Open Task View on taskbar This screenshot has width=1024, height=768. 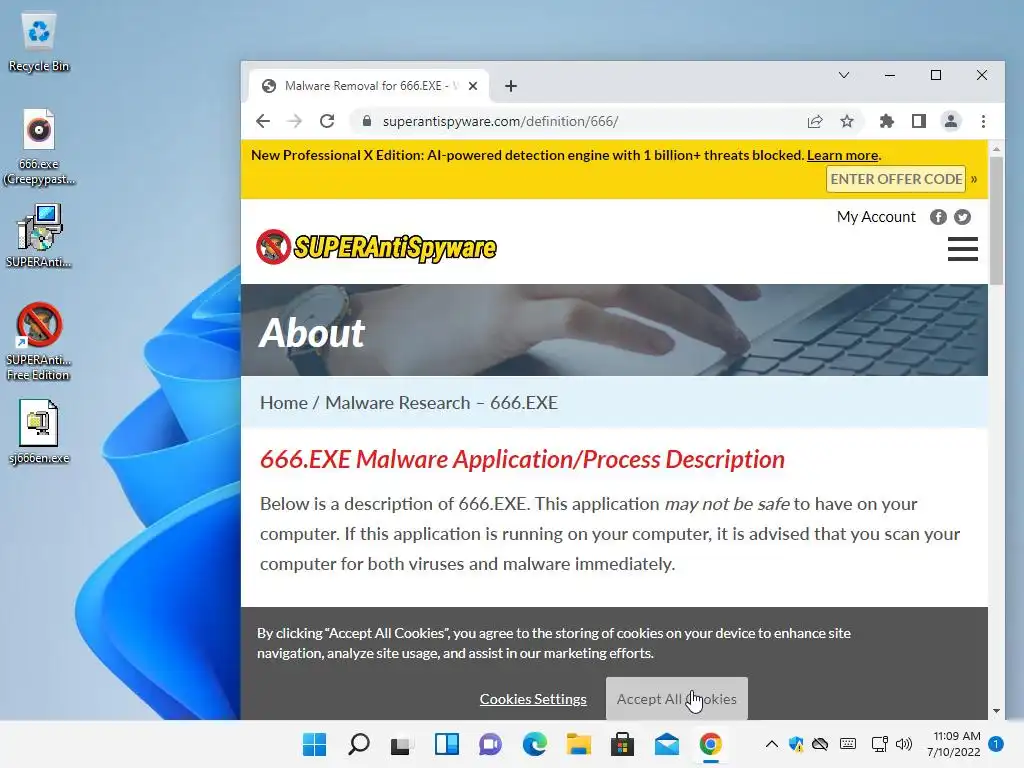coord(401,744)
